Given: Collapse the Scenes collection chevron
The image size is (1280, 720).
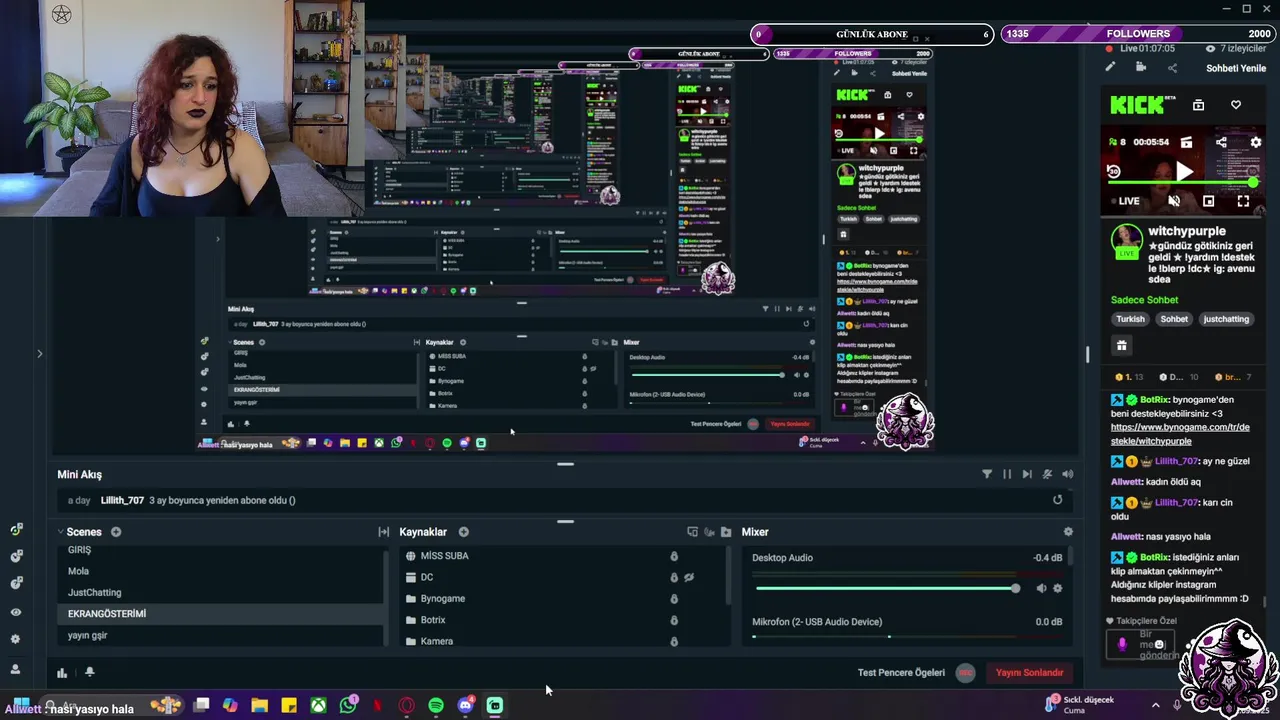Looking at the screenshot, I should (x=60, y=532).
